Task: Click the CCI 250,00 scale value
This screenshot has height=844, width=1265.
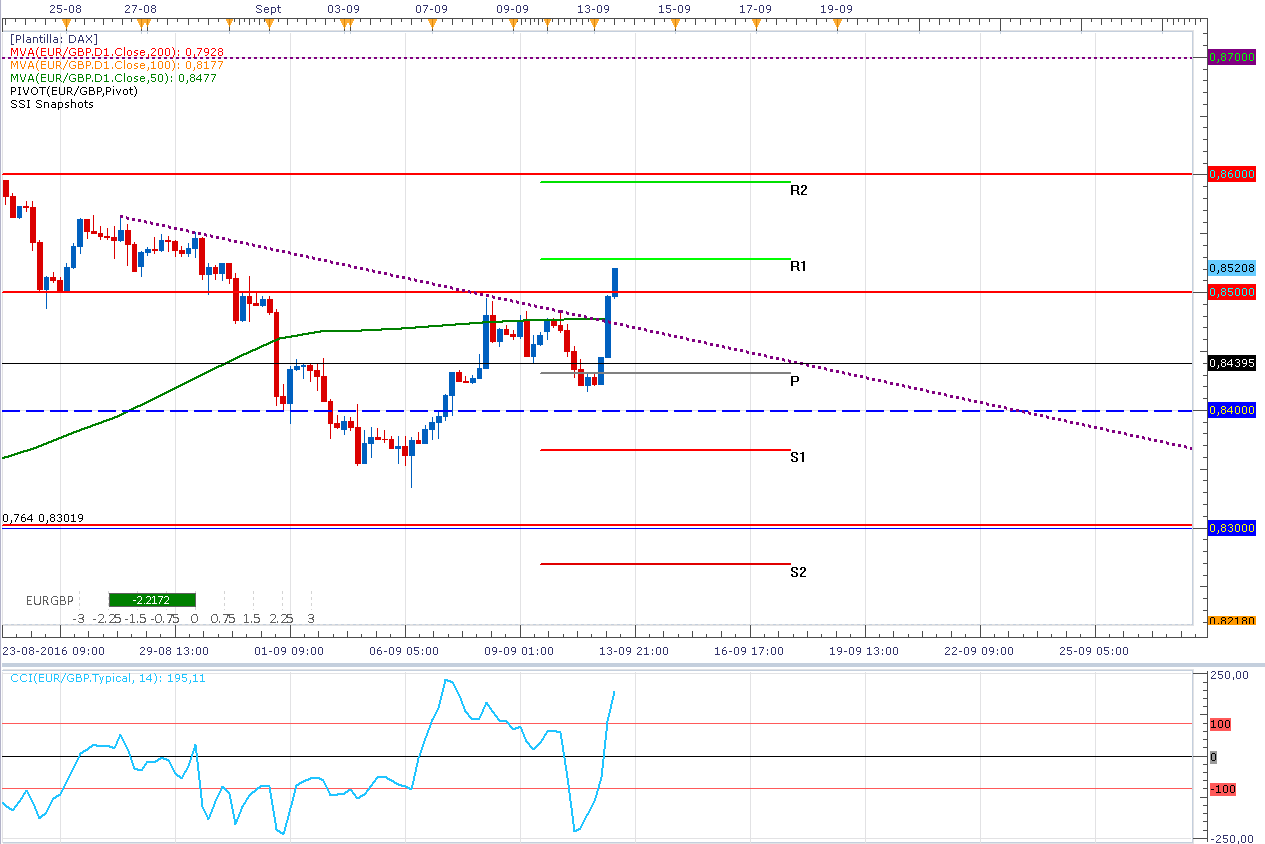Action: [1231, 676]
